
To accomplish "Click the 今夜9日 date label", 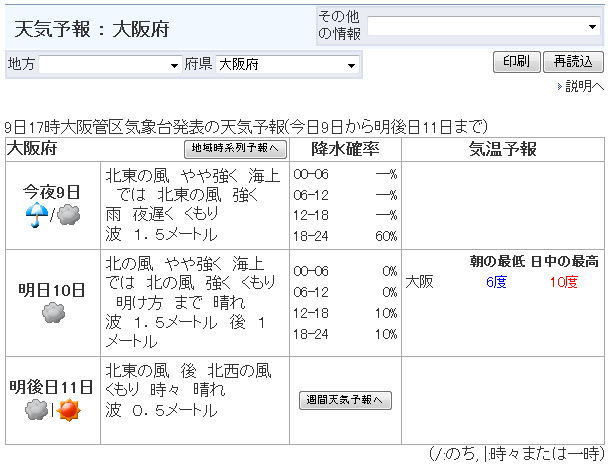I will (52, 191).
